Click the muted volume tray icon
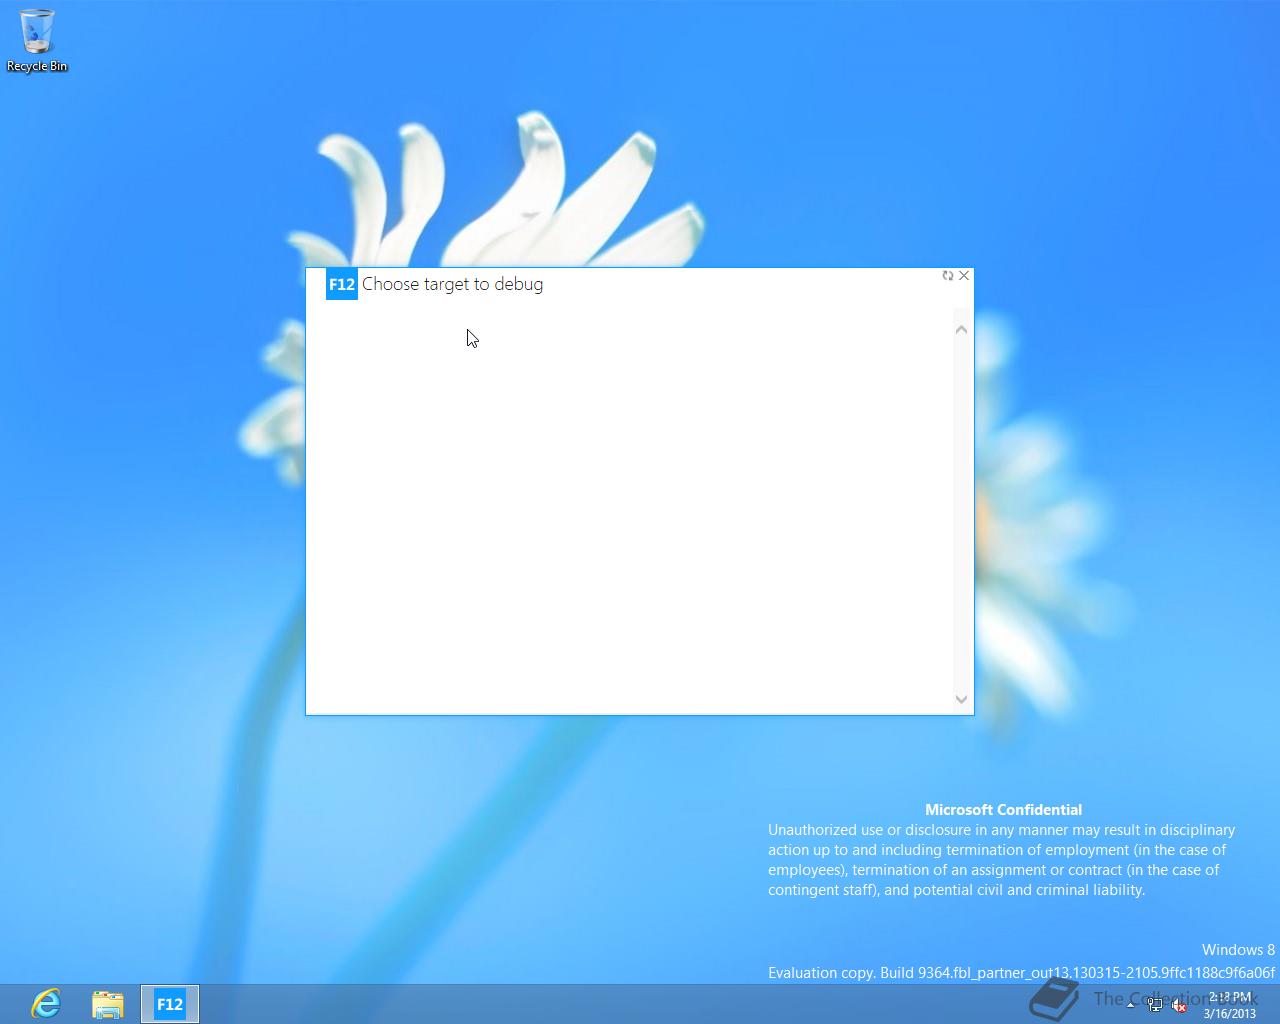 coord(1179,1005)
